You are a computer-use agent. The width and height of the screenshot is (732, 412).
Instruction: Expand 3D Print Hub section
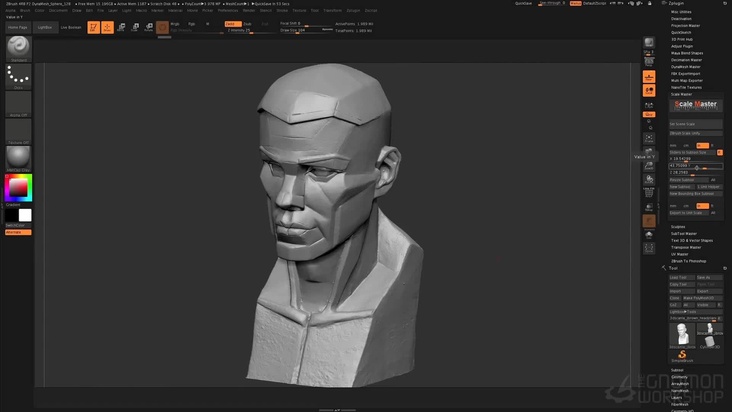(x=682, y=40)
